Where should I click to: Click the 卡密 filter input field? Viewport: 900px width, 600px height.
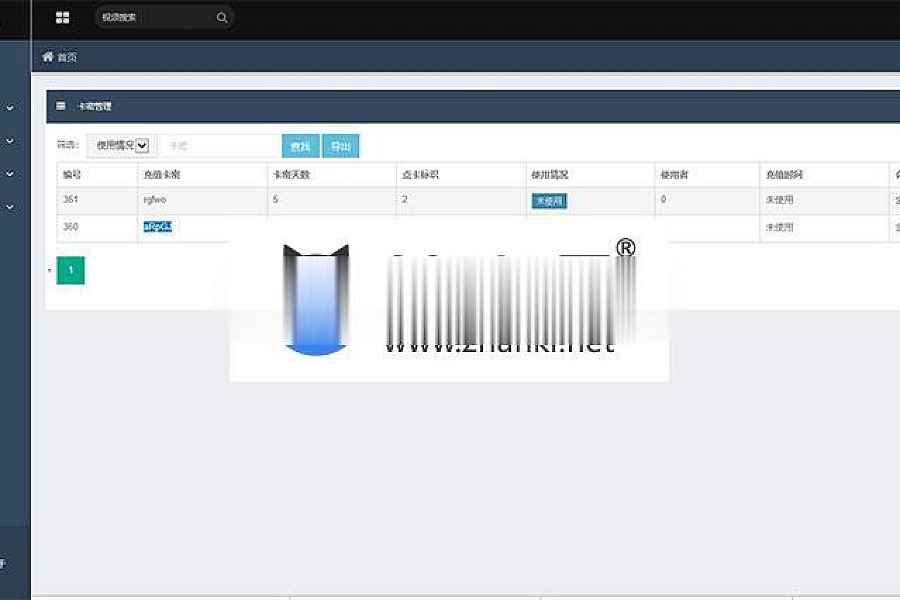point(220,146)
